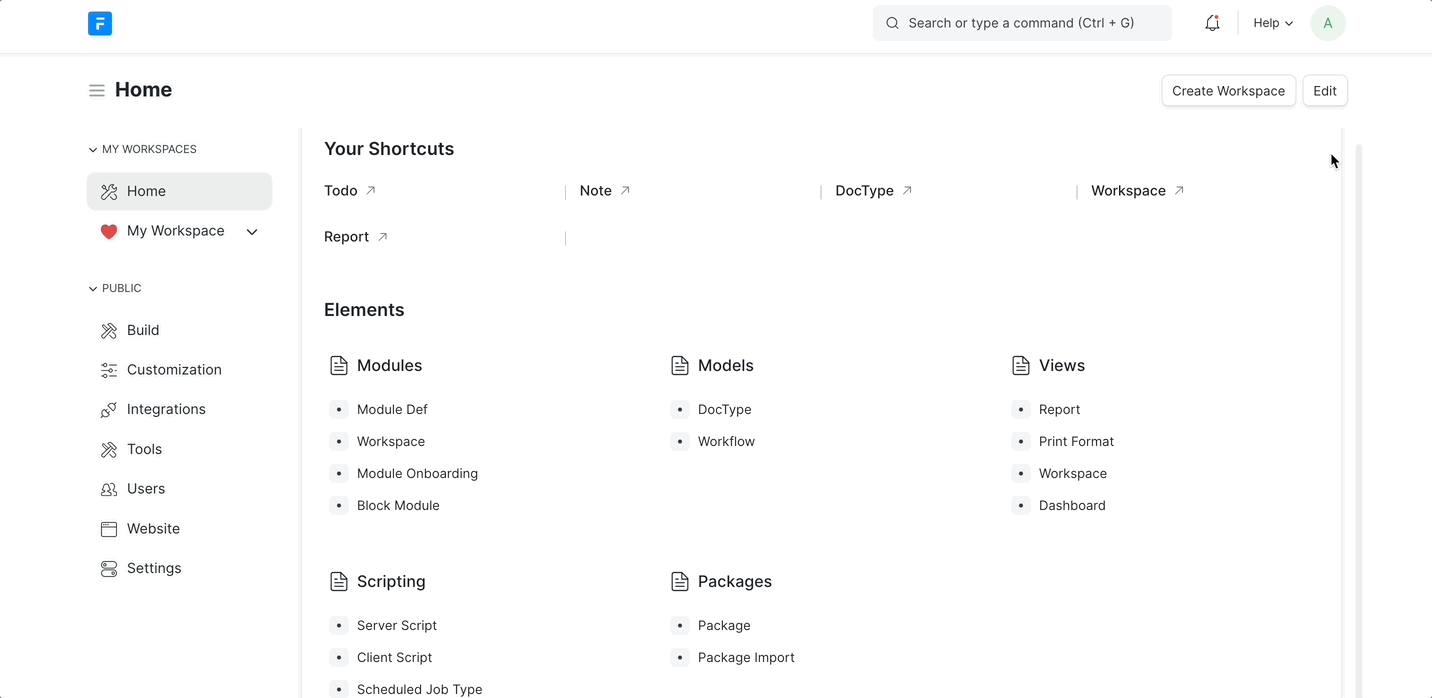Open Customization workspace in sidebar
This screenshot has width=1432, height=698.
[174, 370]
